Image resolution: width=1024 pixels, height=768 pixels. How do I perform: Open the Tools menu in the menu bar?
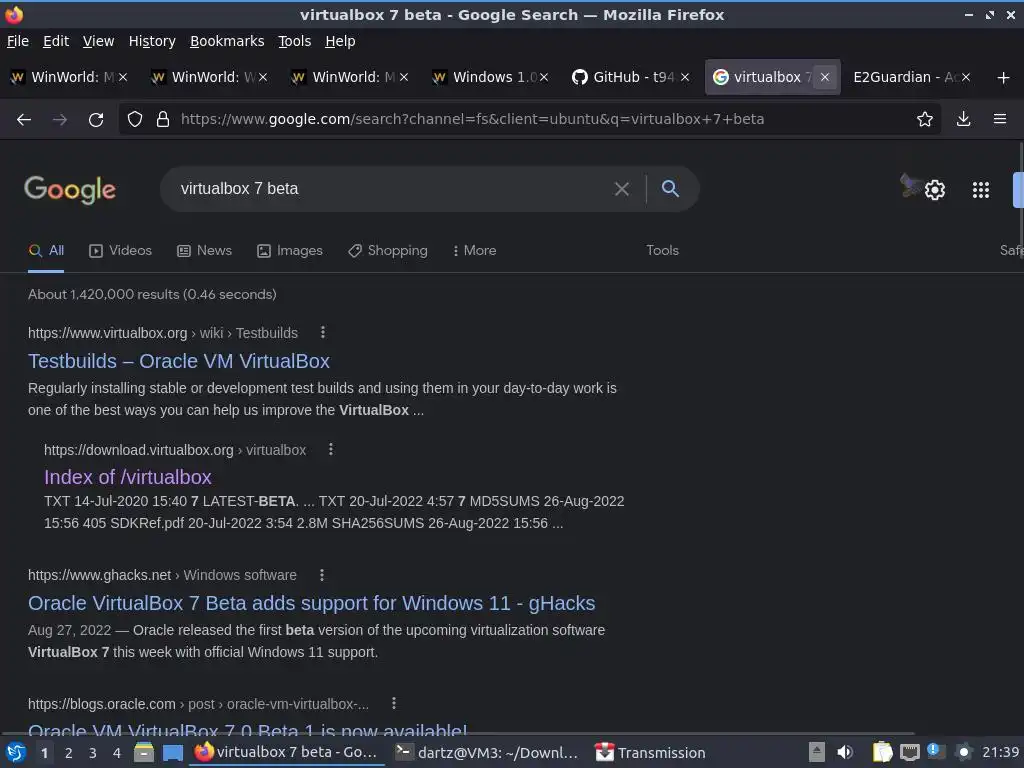click(295, 41)
